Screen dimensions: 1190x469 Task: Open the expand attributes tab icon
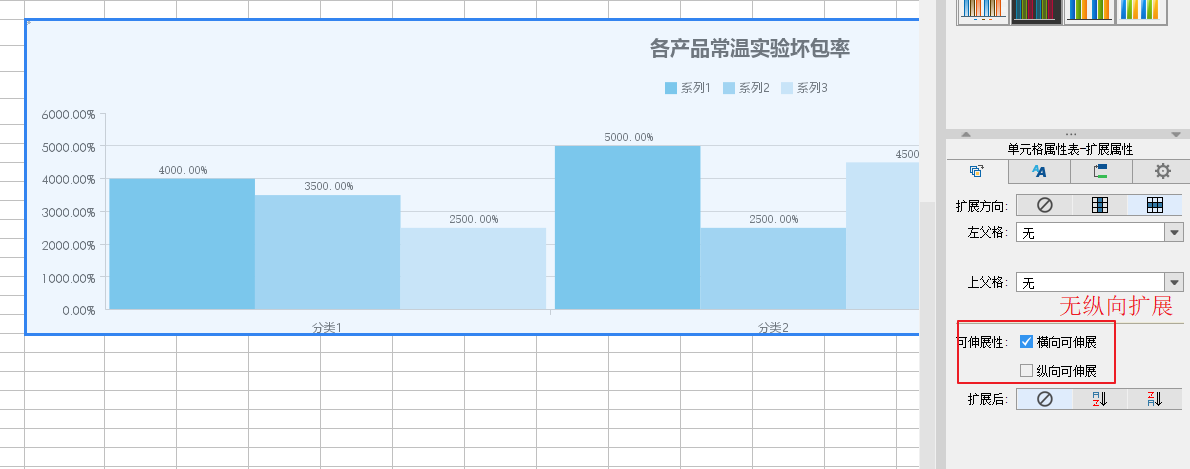978,172
